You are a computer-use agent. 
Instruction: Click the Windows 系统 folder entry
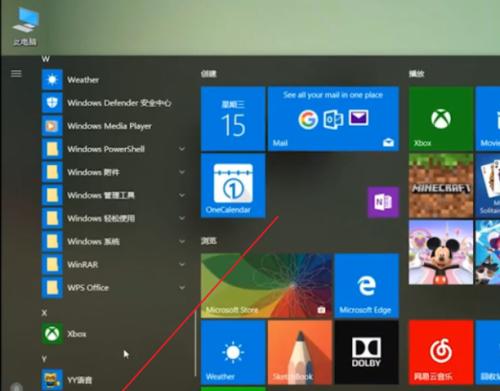click(x=113, y=241)
